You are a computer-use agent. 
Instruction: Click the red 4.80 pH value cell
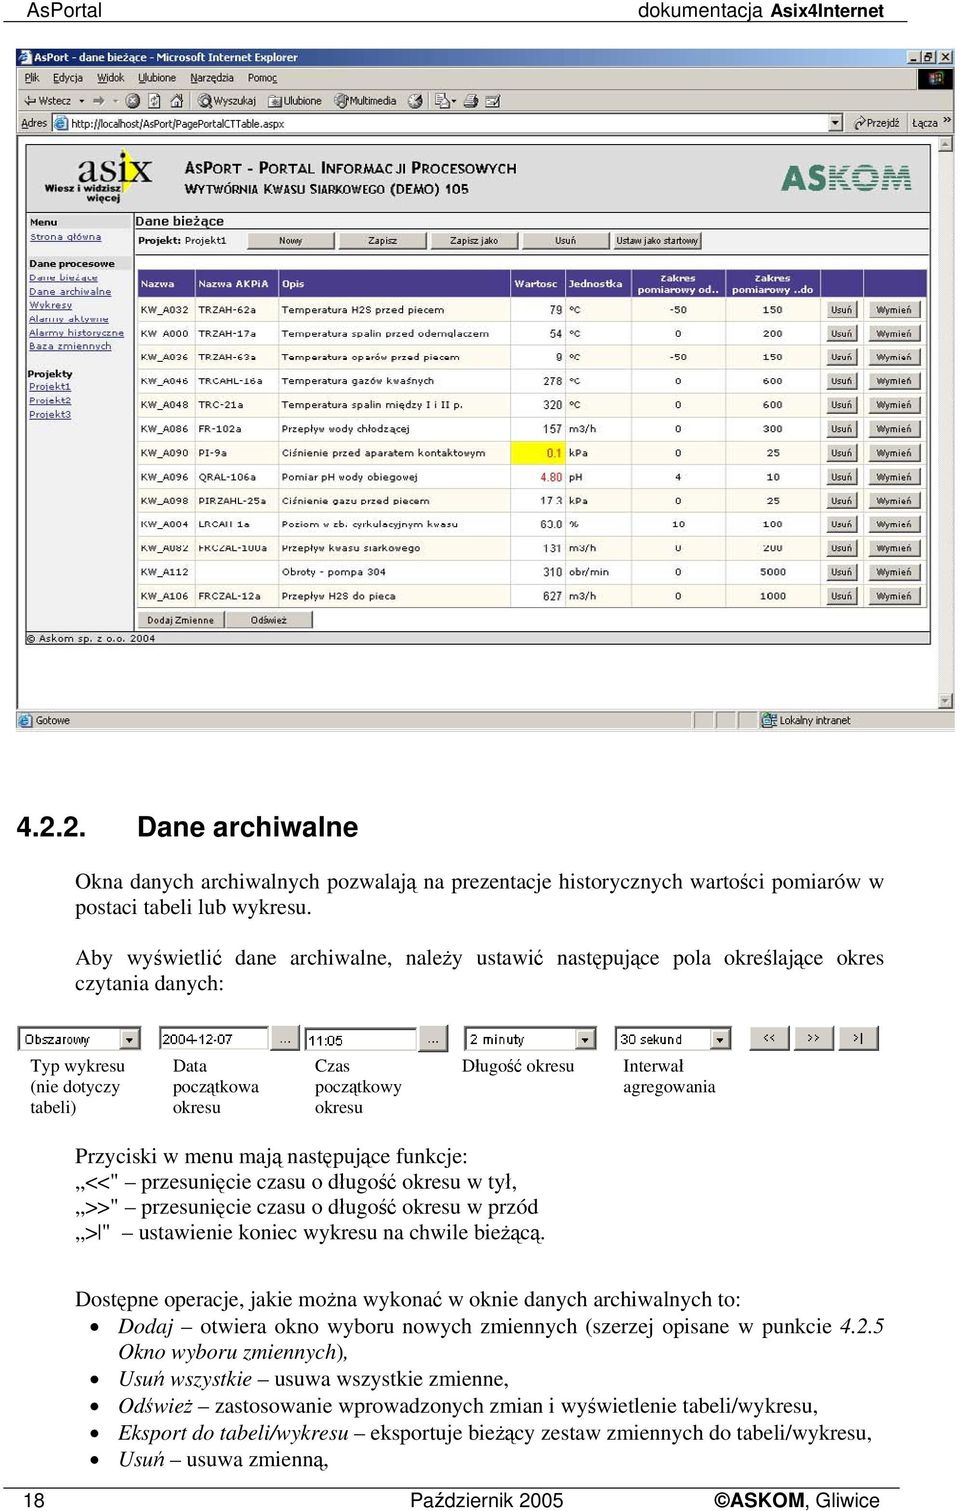pyautogui.click(x=538, y=477)
